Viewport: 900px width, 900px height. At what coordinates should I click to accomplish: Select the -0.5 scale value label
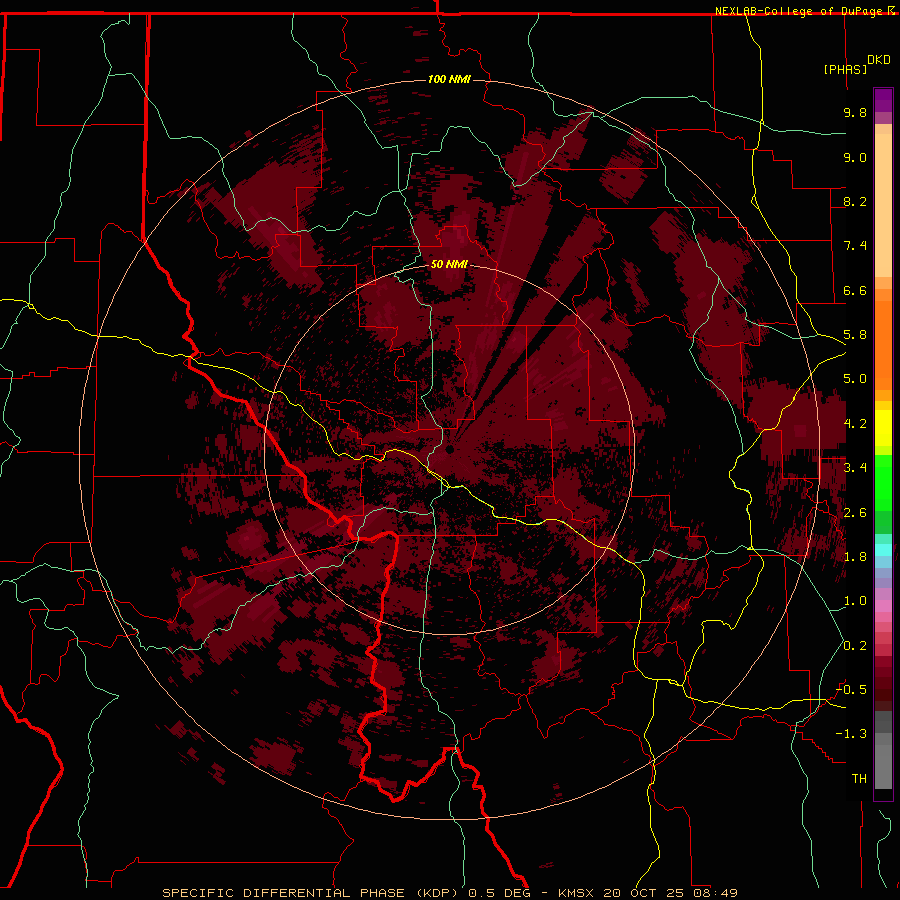[x=851, y=690]
